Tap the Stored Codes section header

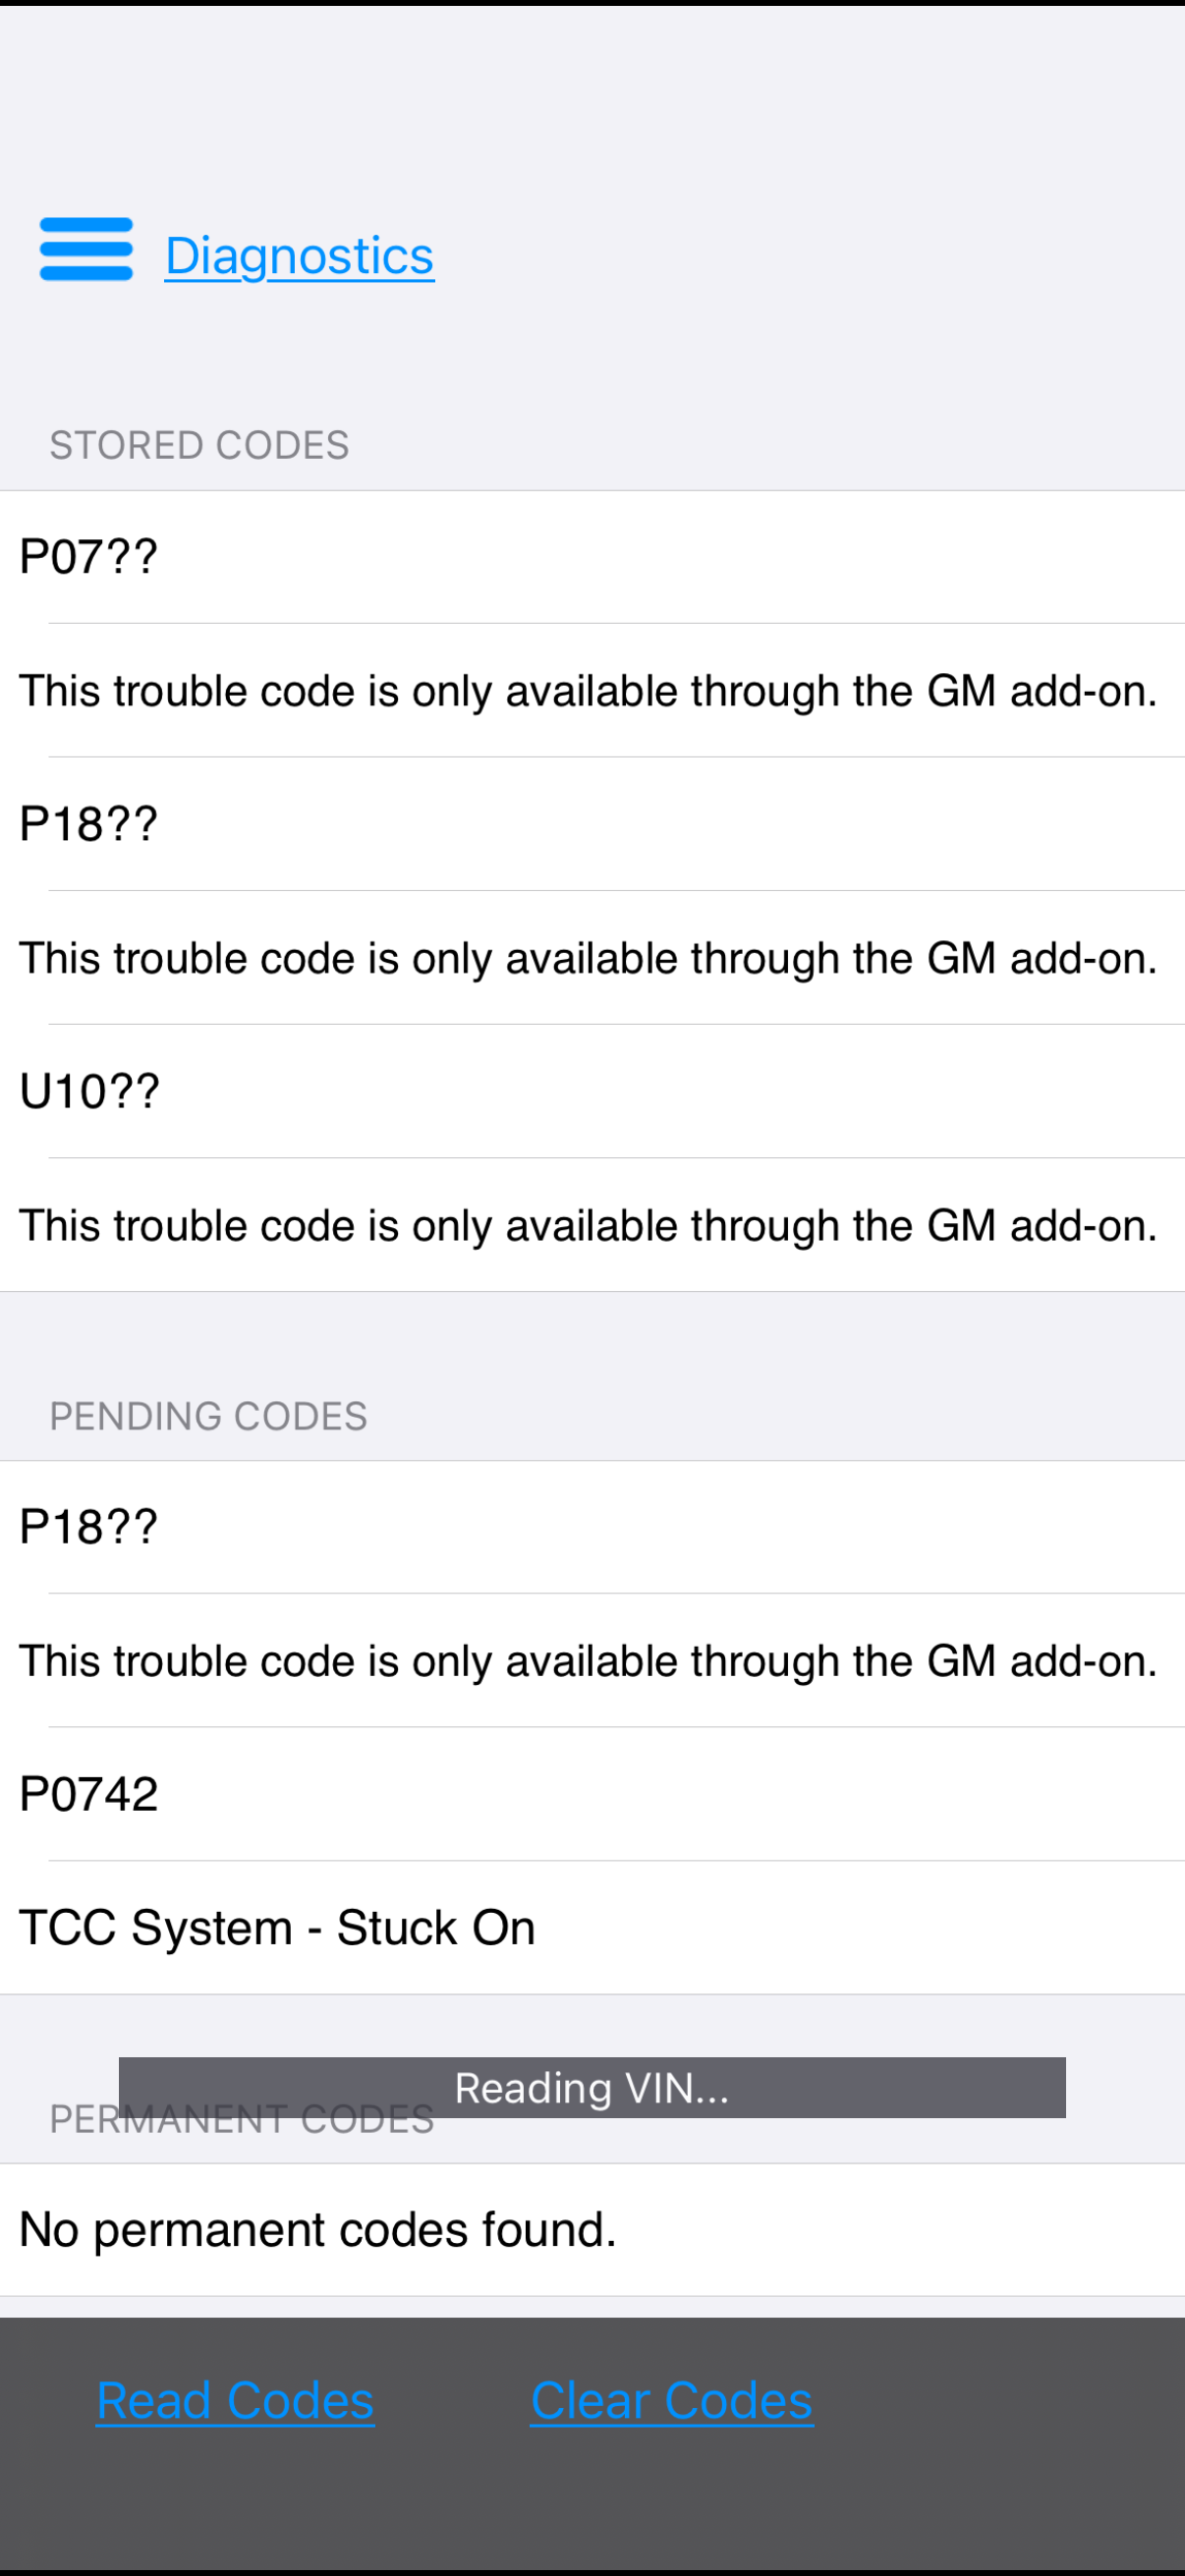(x=200, y=445)
